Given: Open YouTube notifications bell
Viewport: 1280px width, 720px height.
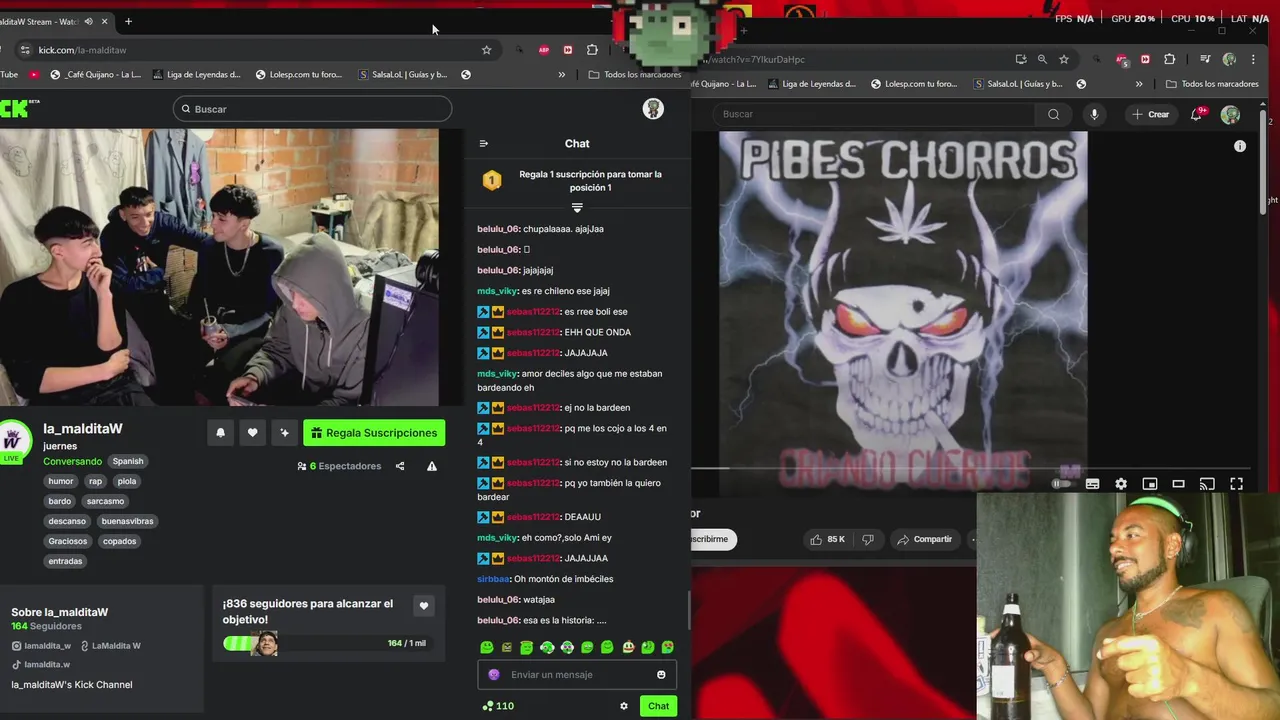Looking at the screenshot, I should pos(1197,114).
